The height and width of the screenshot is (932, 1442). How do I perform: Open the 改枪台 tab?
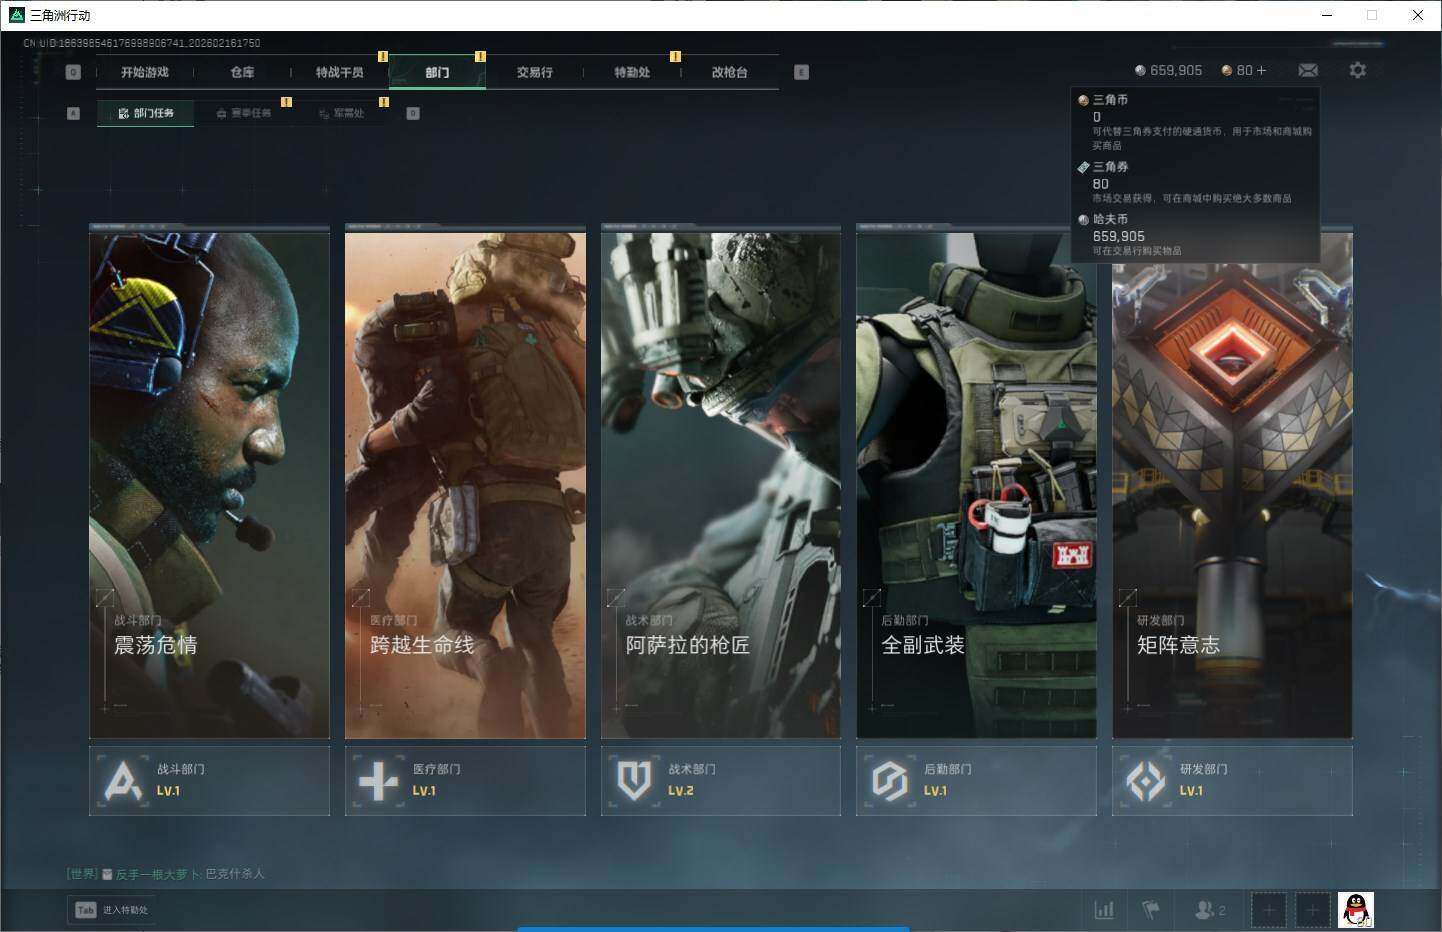(x=729, y=72)
